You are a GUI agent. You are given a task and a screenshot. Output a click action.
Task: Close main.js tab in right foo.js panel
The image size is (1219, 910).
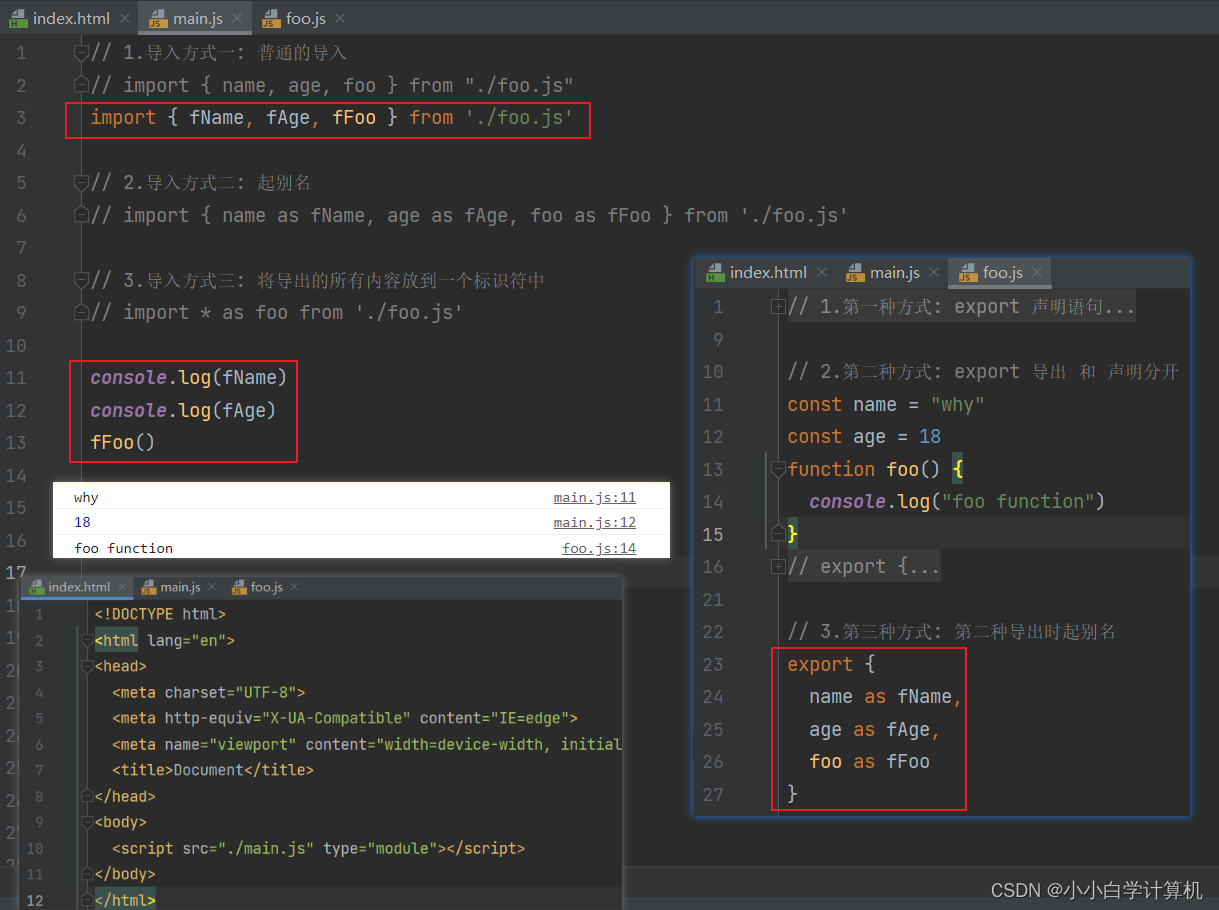[934, 272]
